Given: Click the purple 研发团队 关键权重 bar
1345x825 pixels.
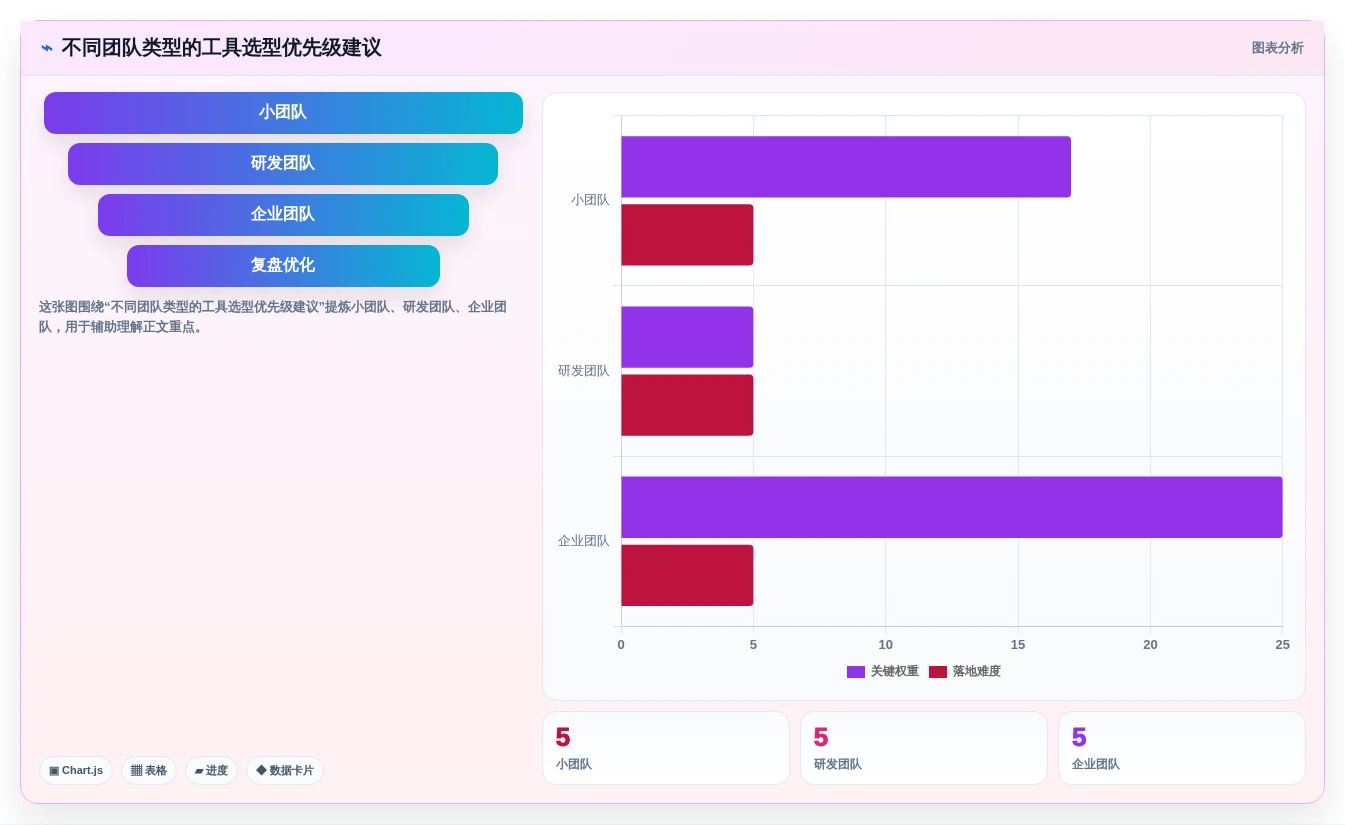Looking at the screenshot, I should tap(687, 337).
